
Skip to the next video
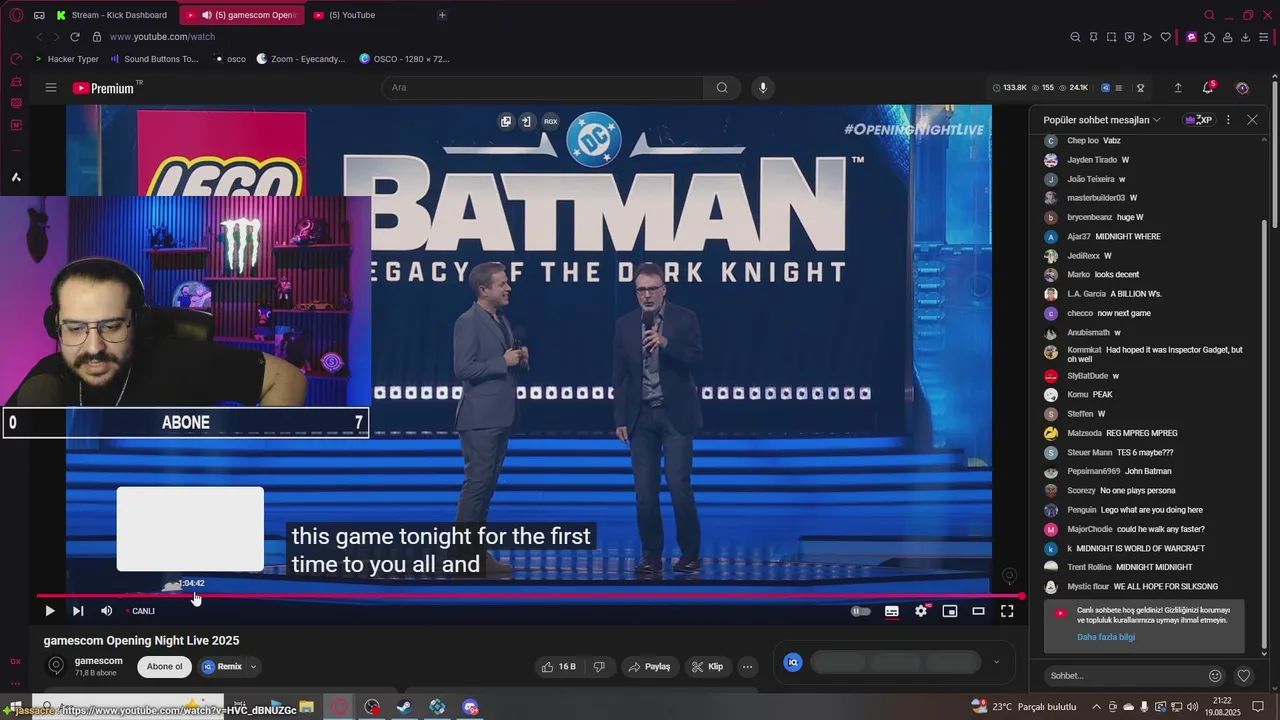tap(78, 611)
